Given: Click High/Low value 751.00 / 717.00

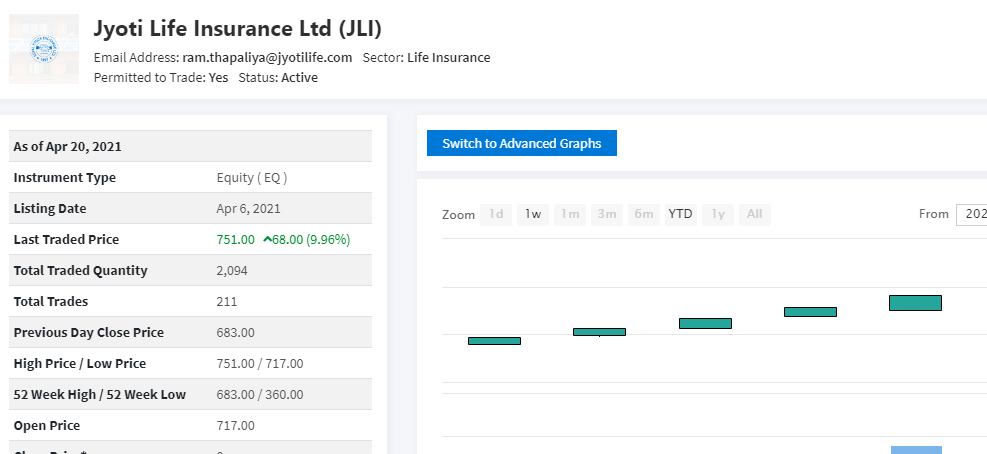Looking at the screenshot, I should coord(260,363).
